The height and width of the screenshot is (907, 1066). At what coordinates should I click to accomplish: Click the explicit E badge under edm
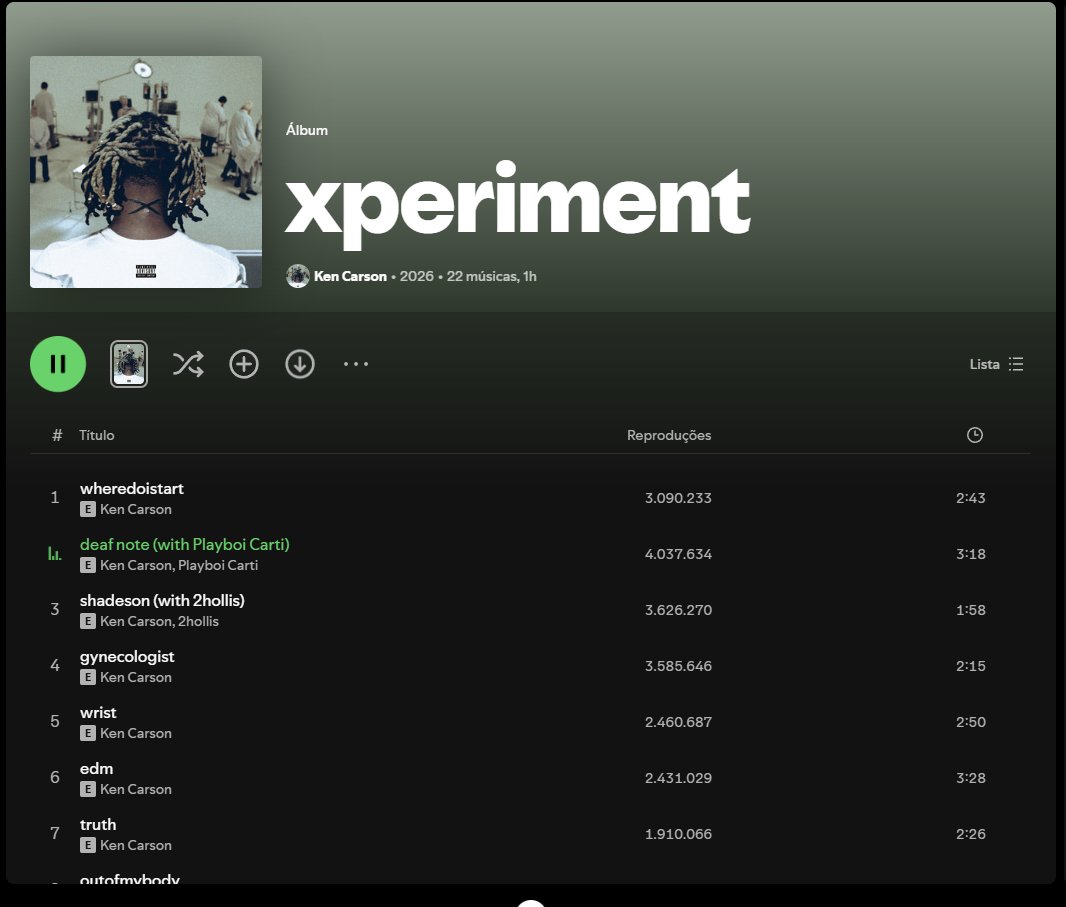[x=88, y=789]
